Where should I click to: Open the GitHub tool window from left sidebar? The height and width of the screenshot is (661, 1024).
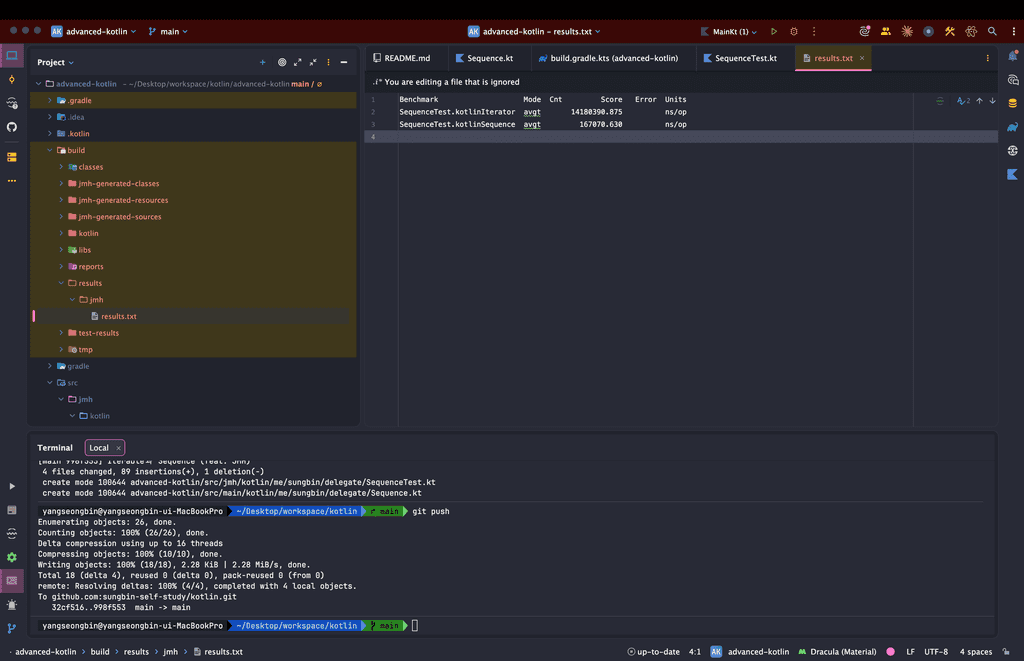tap(12, 127)
